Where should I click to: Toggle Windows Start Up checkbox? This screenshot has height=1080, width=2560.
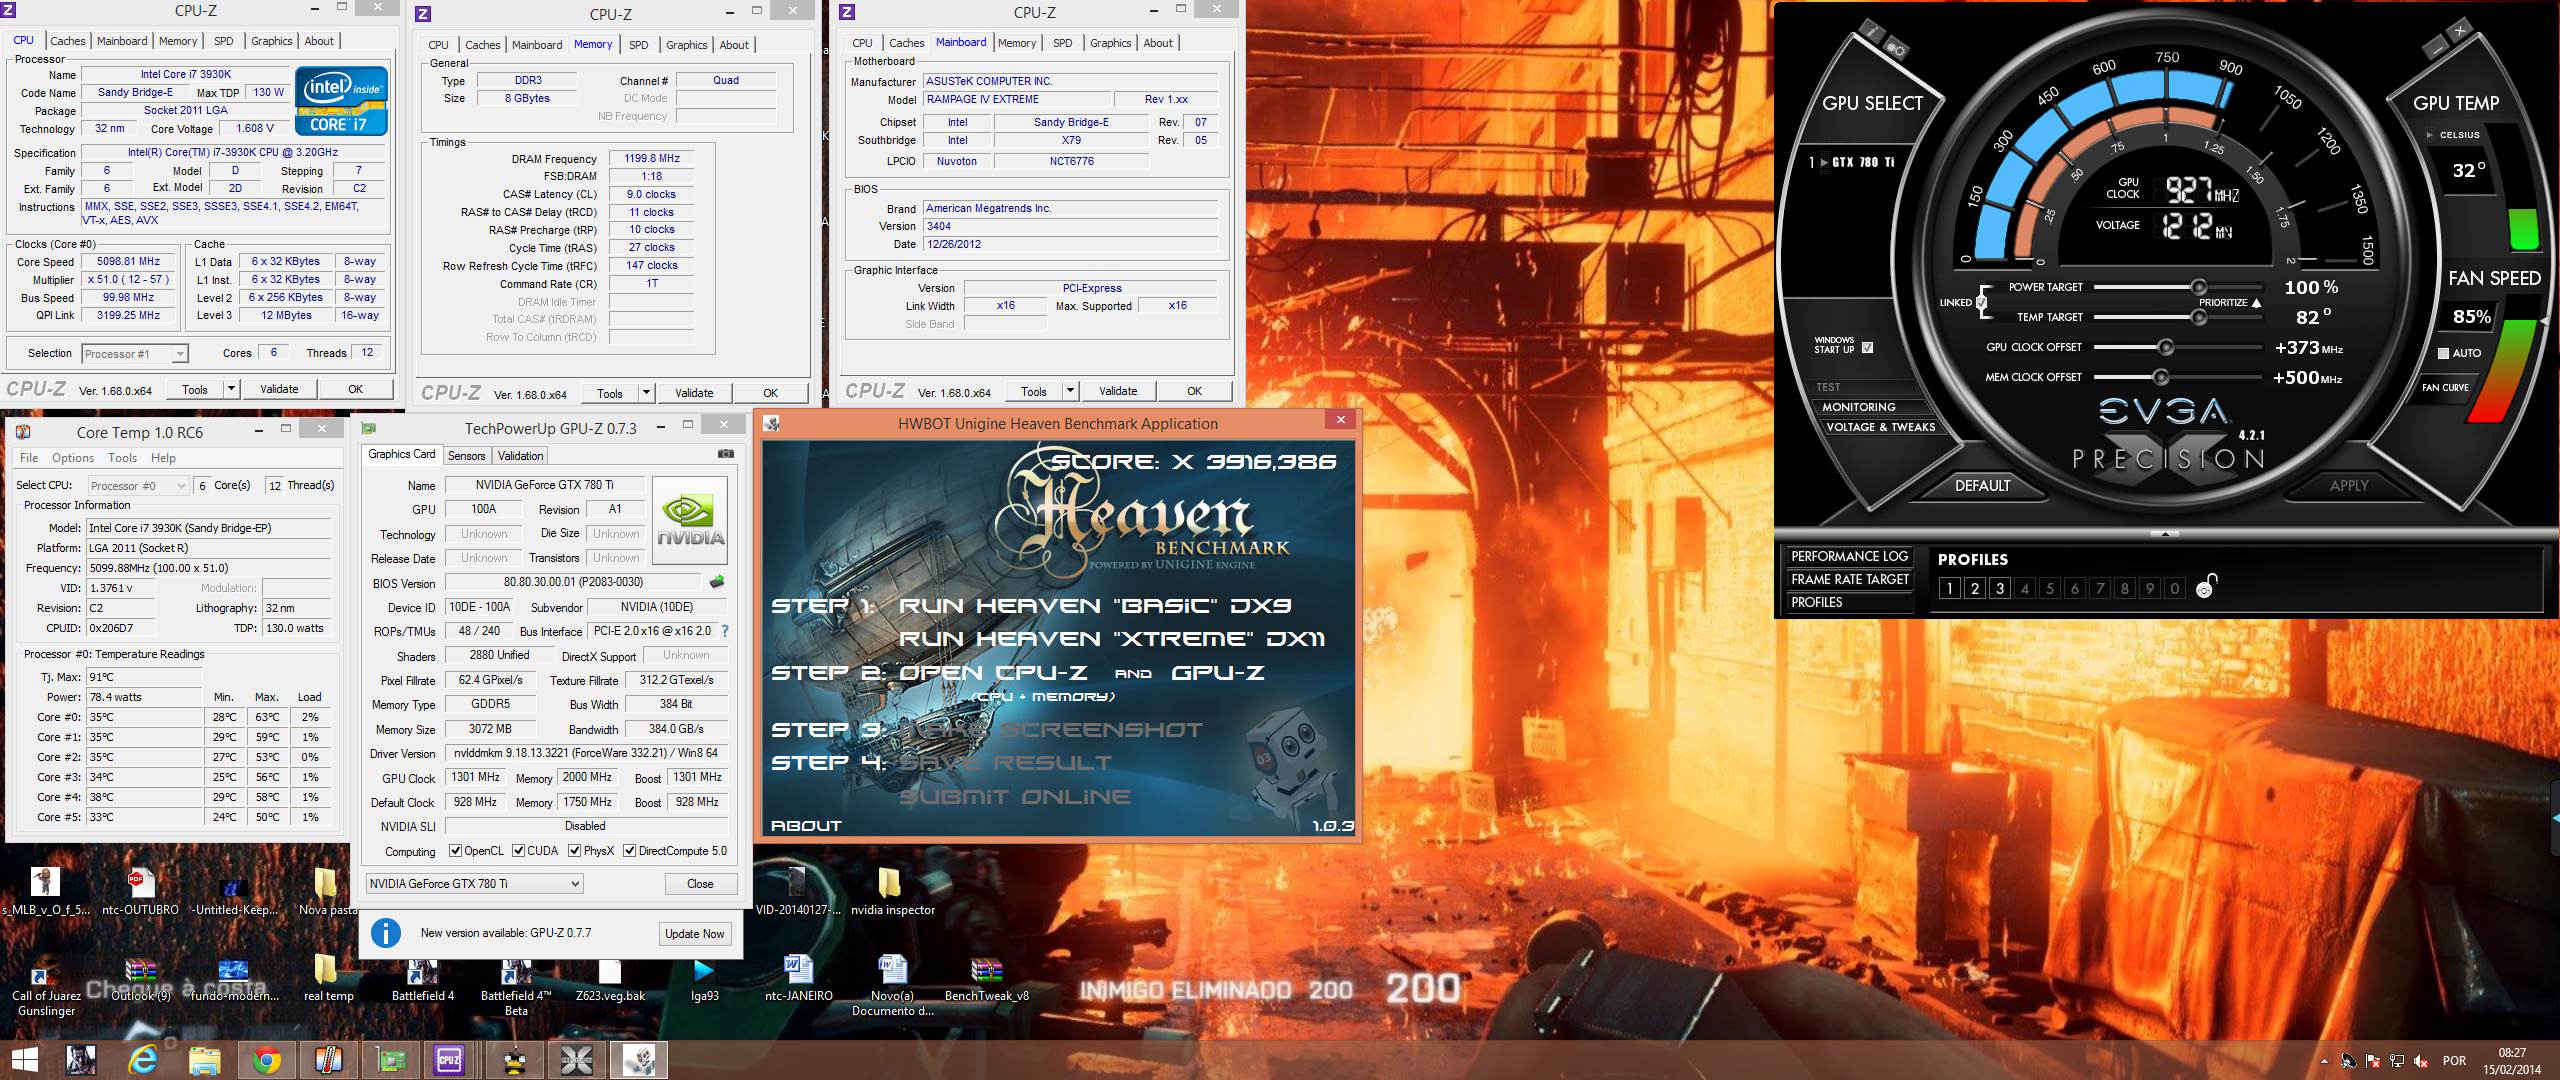coord(1867,348)
